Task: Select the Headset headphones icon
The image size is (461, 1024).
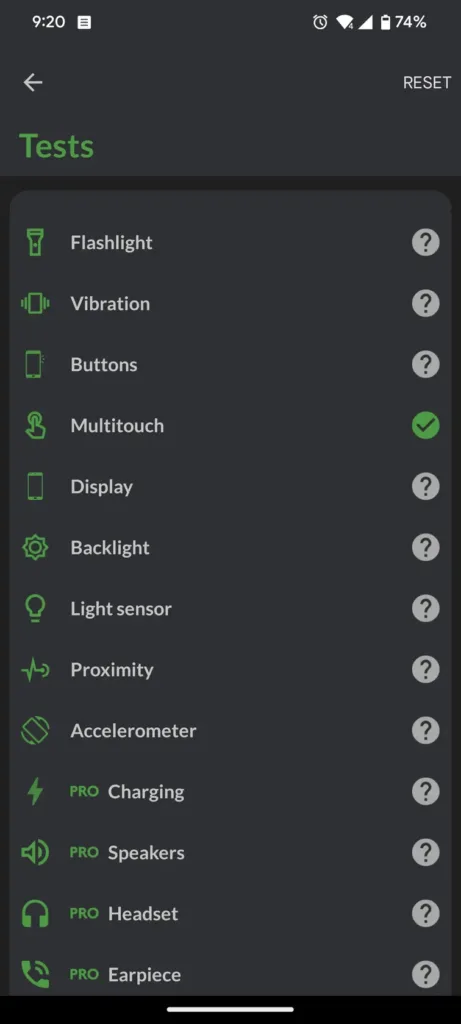Action: point(35,914)
